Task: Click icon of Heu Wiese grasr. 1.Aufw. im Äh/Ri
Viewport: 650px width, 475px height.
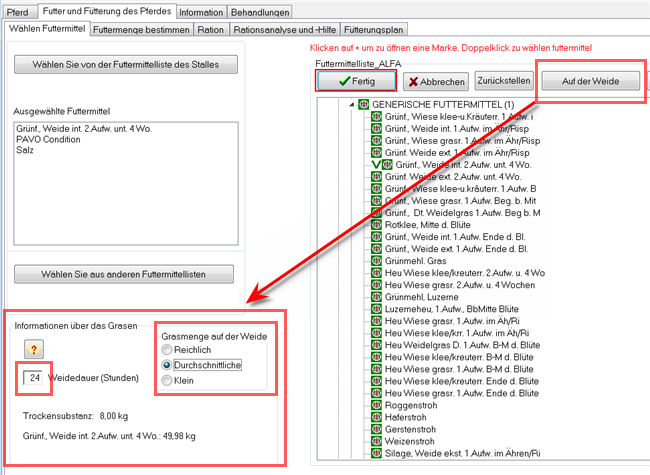Action: coord(376,321)
